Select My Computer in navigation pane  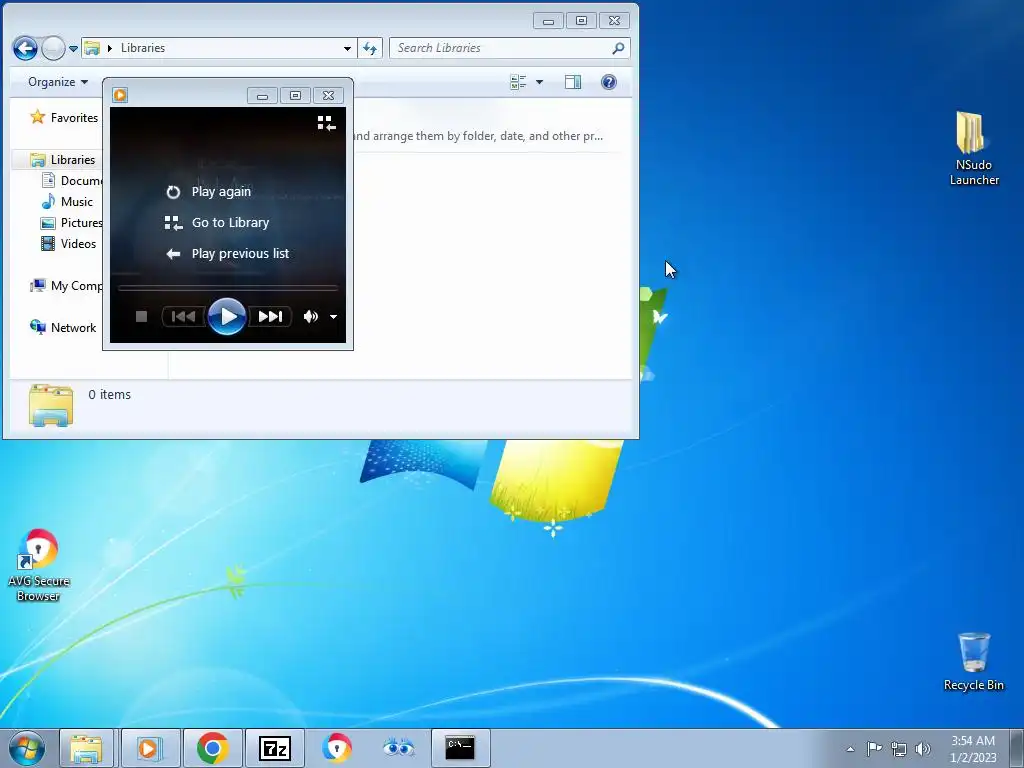[66, 285]
